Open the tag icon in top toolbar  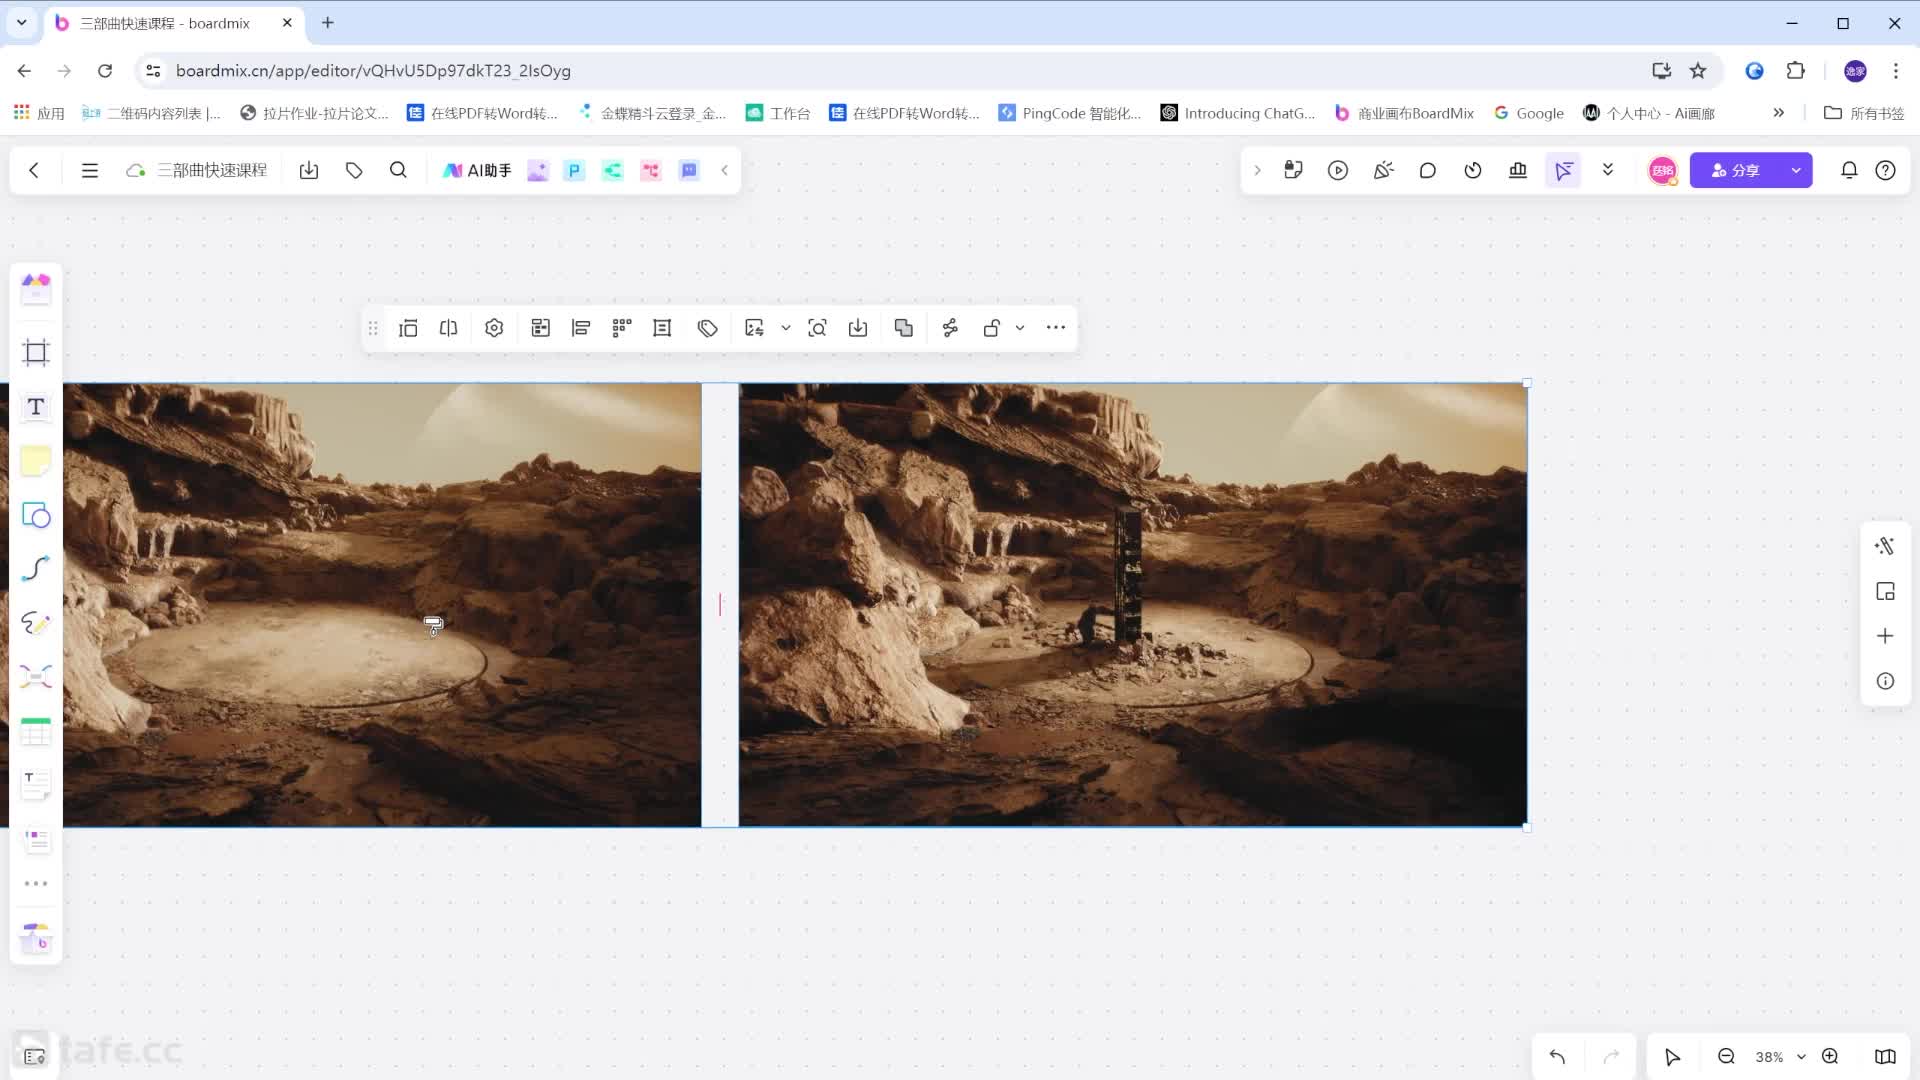354,171
